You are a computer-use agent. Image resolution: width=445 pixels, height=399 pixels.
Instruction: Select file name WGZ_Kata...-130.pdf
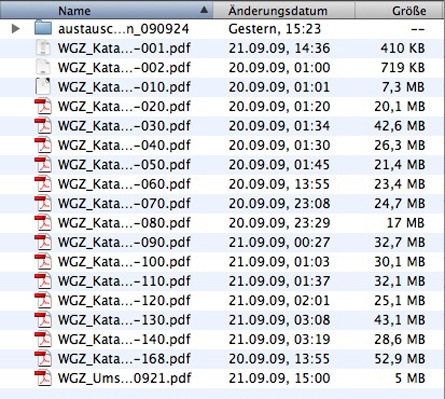(124, 320)
